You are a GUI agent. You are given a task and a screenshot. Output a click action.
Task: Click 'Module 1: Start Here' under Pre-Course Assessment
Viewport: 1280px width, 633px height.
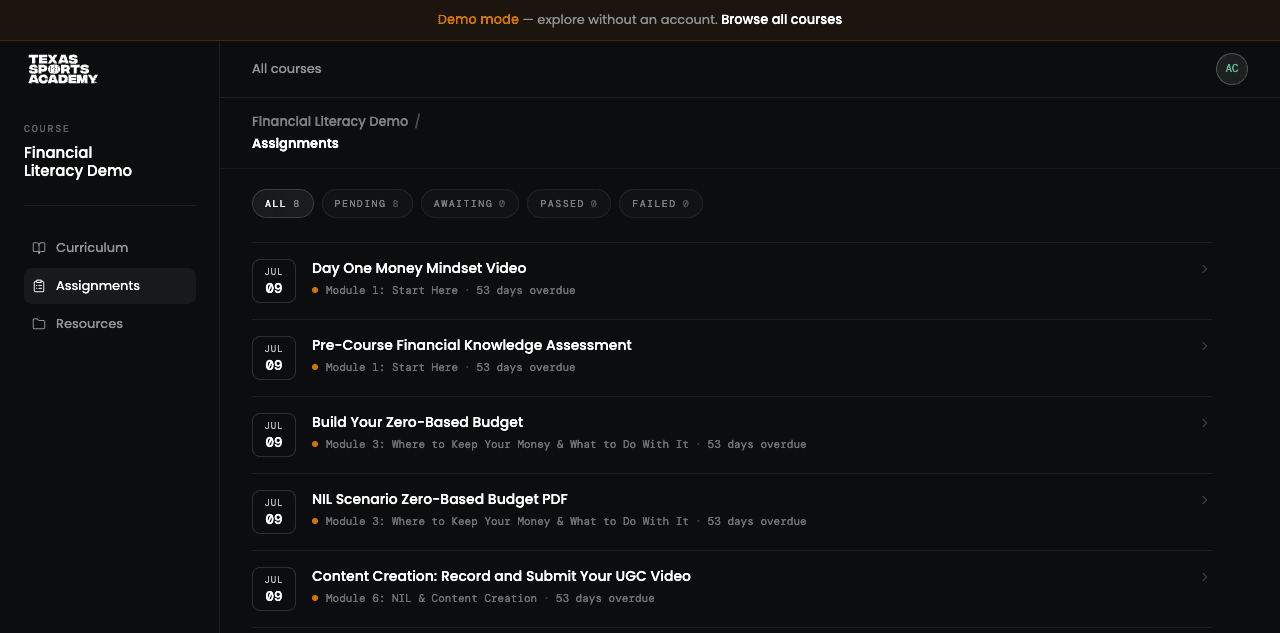tap(391, 367)
